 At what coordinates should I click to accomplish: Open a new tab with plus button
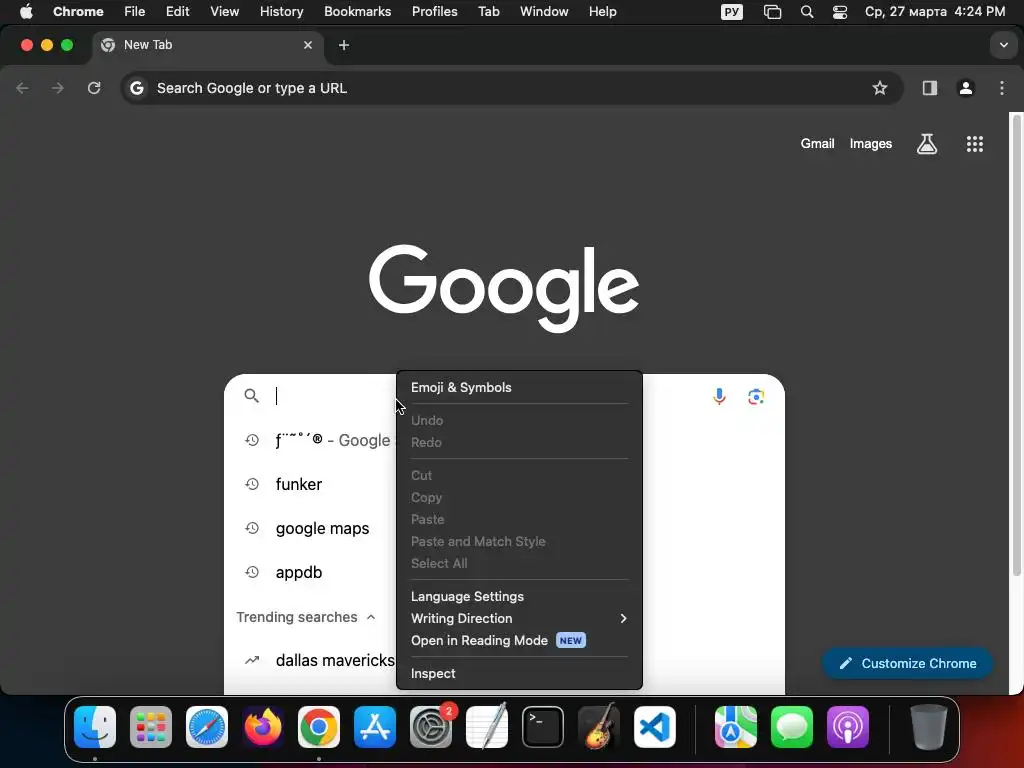pyautogui.click(x=344, y=45)
